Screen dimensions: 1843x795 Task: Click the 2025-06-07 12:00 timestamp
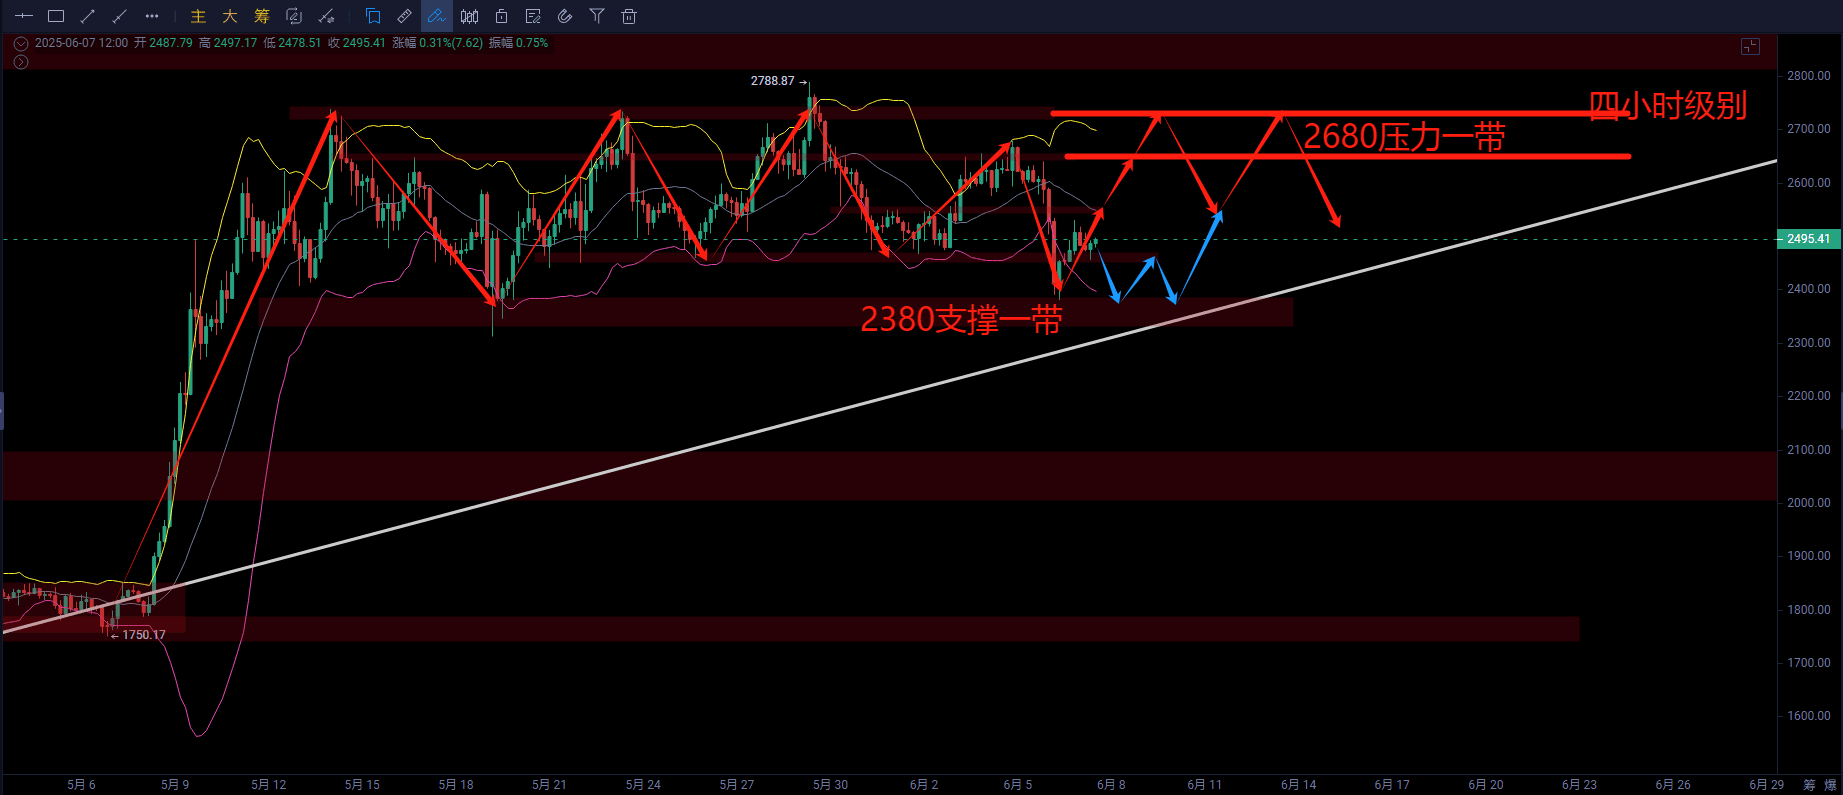81,43
